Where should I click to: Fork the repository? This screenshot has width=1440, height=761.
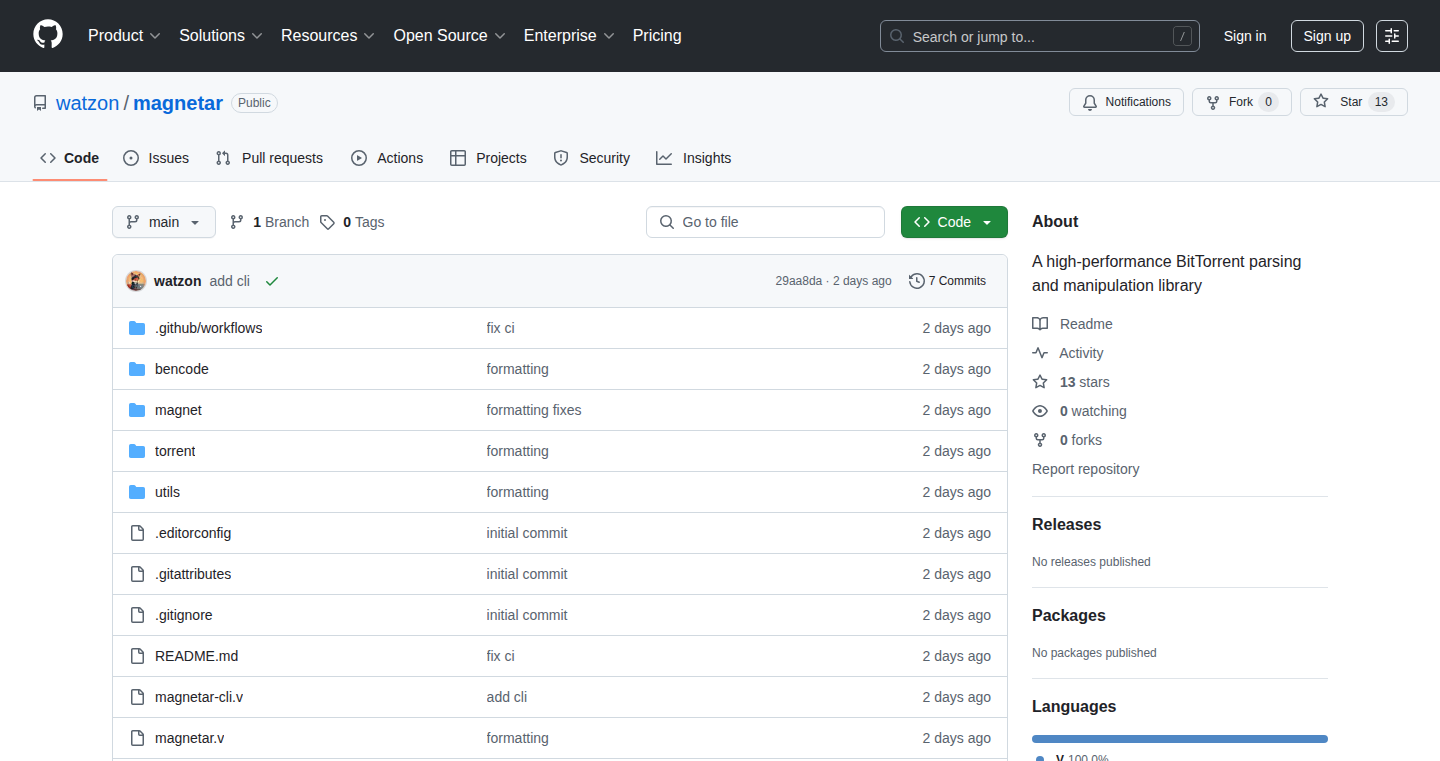1242,102
